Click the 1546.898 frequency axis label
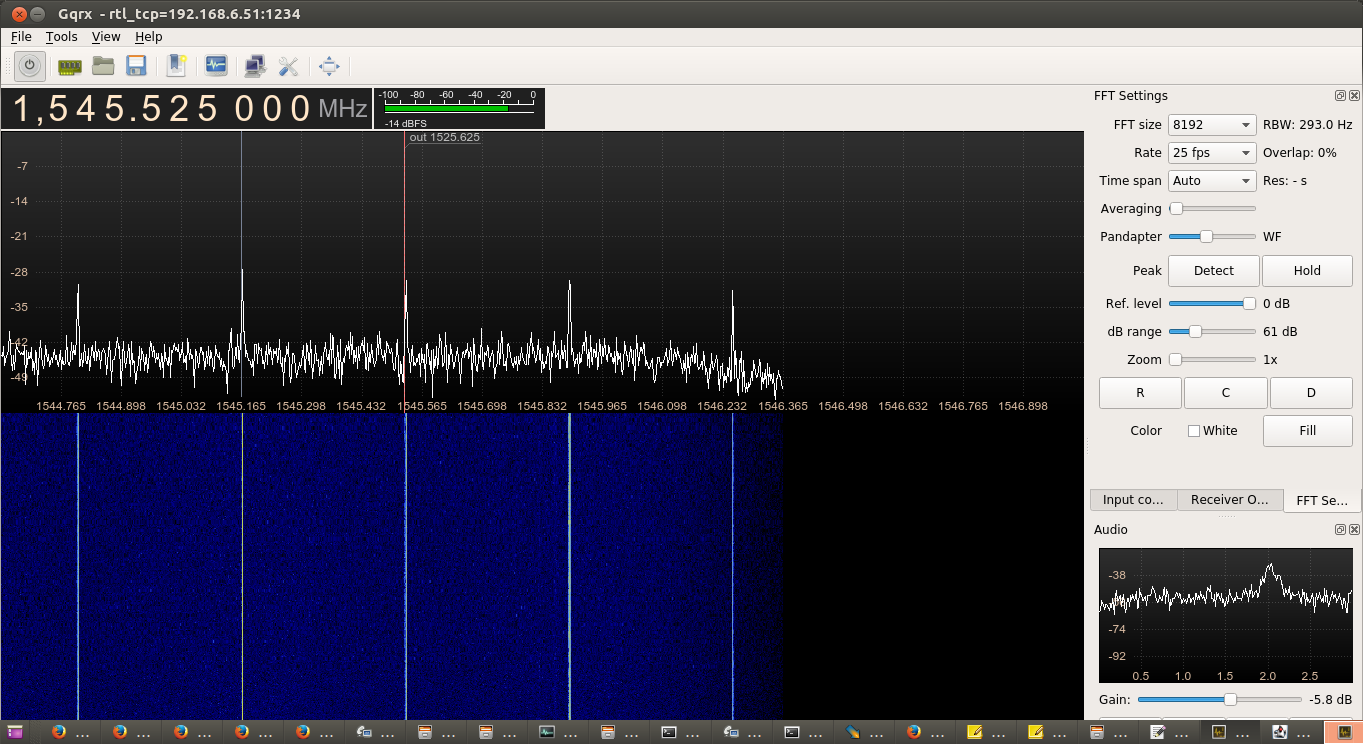Image resolution: width=1363 pixels, height=744 pixels. pos(1023,406)
